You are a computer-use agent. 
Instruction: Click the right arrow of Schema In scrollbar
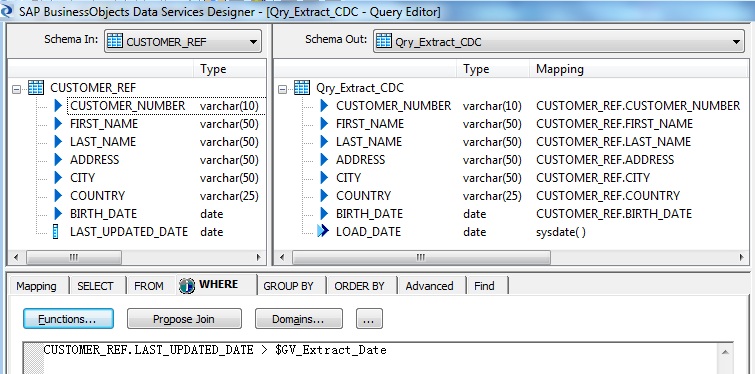point(259,258)
